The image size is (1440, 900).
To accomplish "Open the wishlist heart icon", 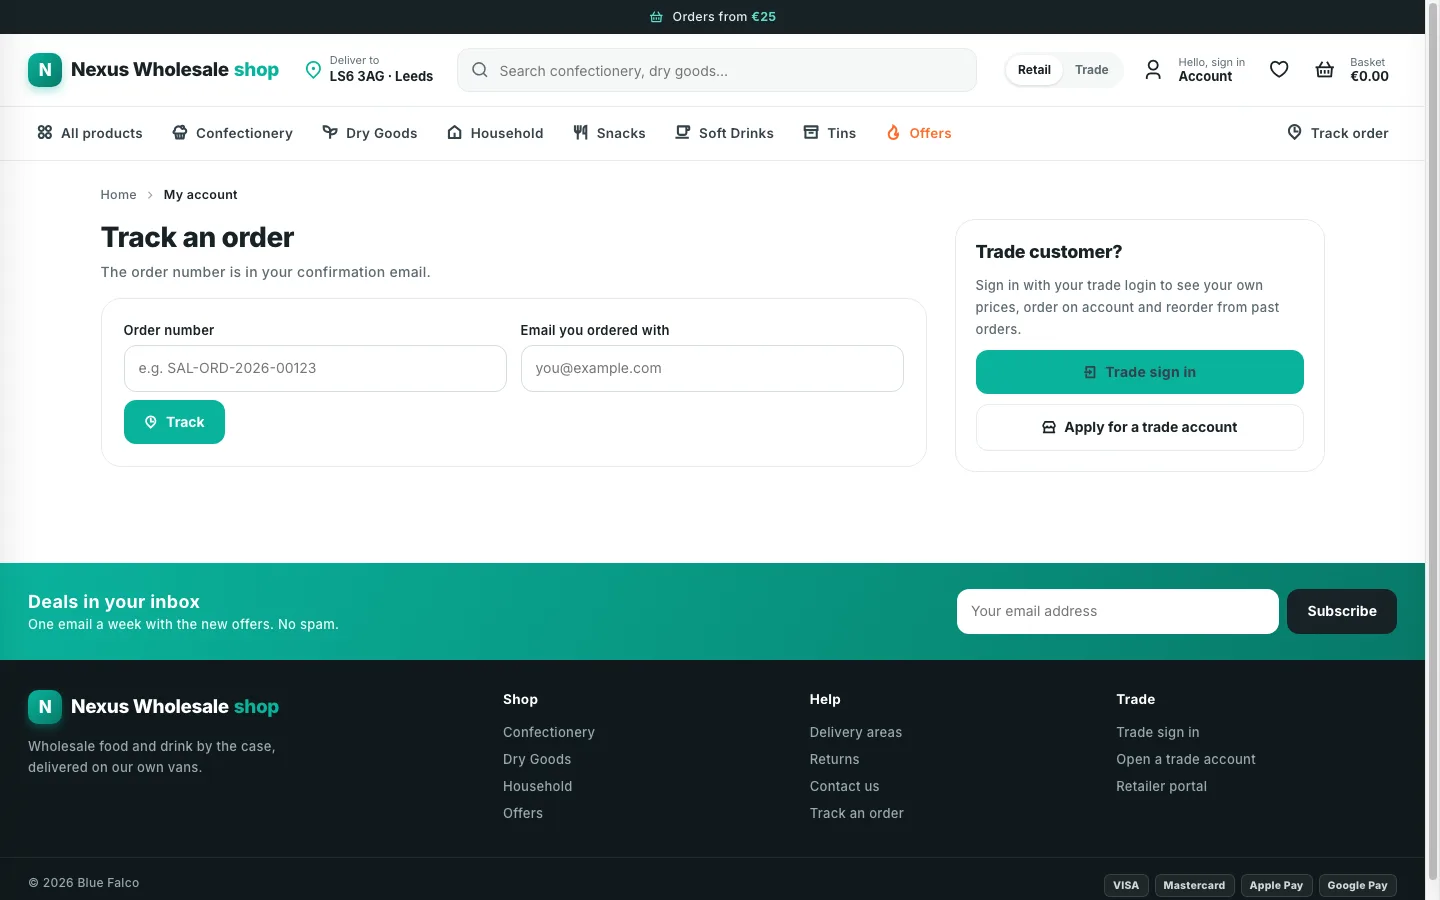I will pos(1279,69).
